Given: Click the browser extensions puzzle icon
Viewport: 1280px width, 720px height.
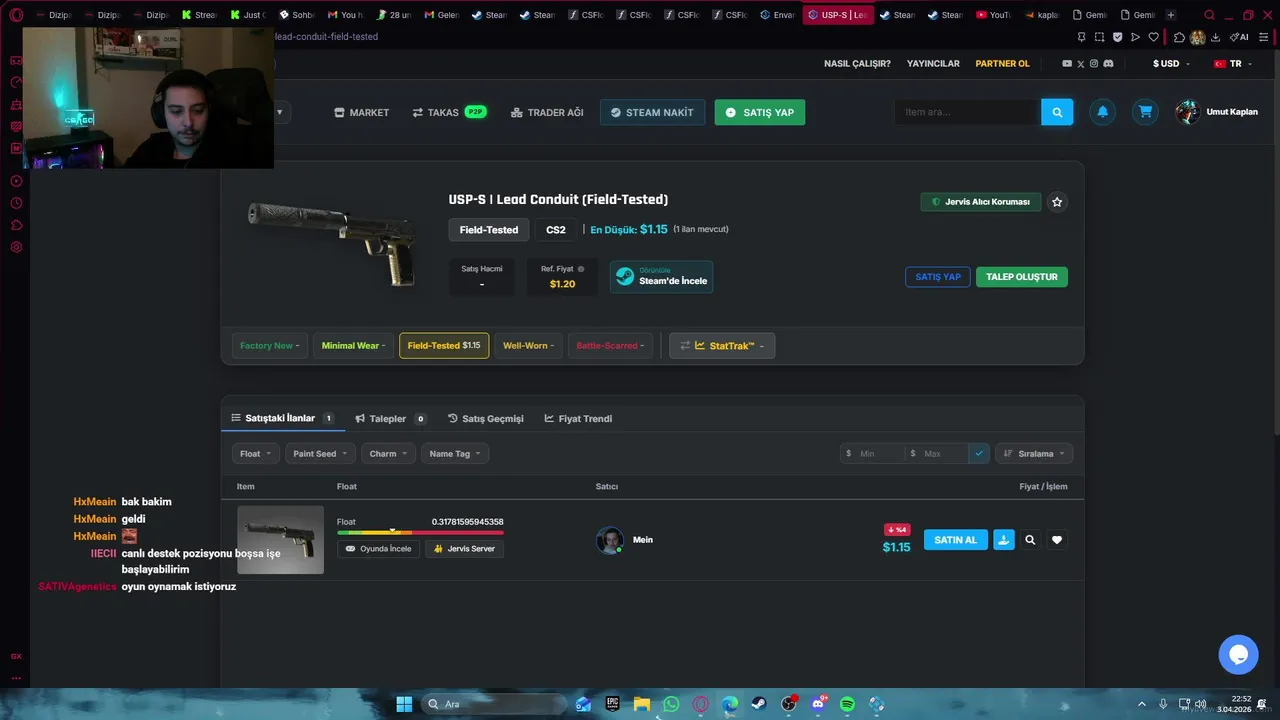Looking at the screenshot, I should point(1179,37).
